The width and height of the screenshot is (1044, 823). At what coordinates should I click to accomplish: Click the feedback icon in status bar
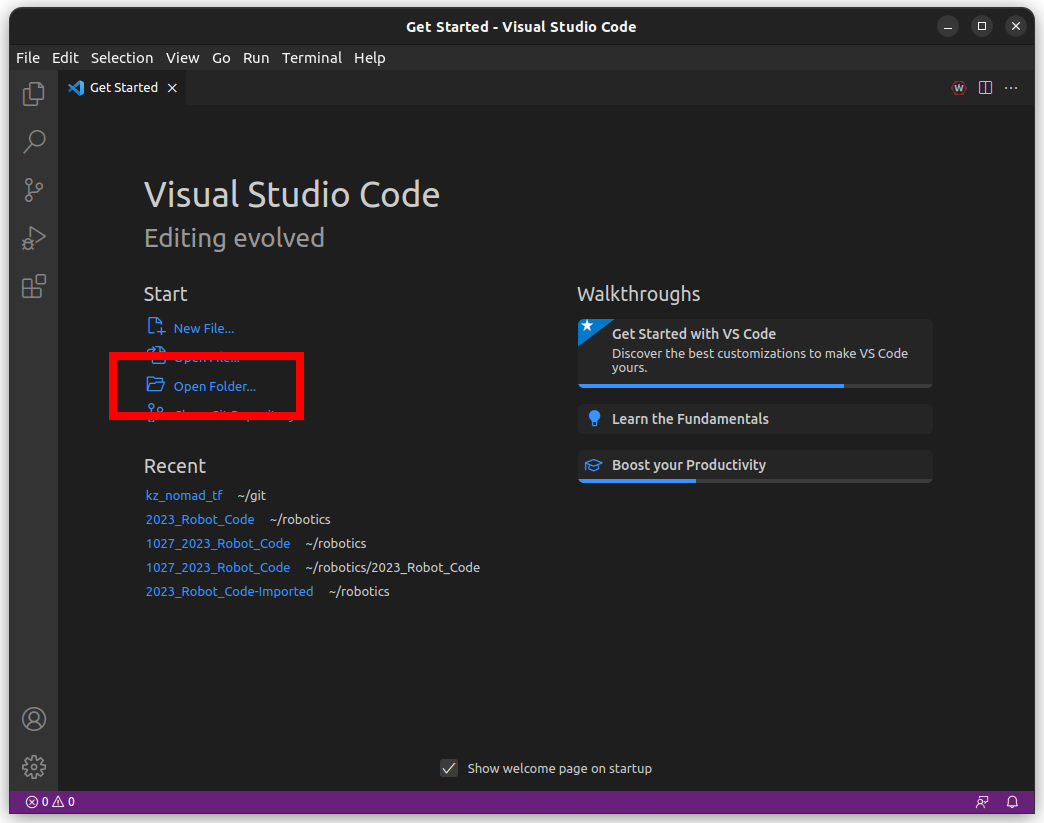point(981,802)
